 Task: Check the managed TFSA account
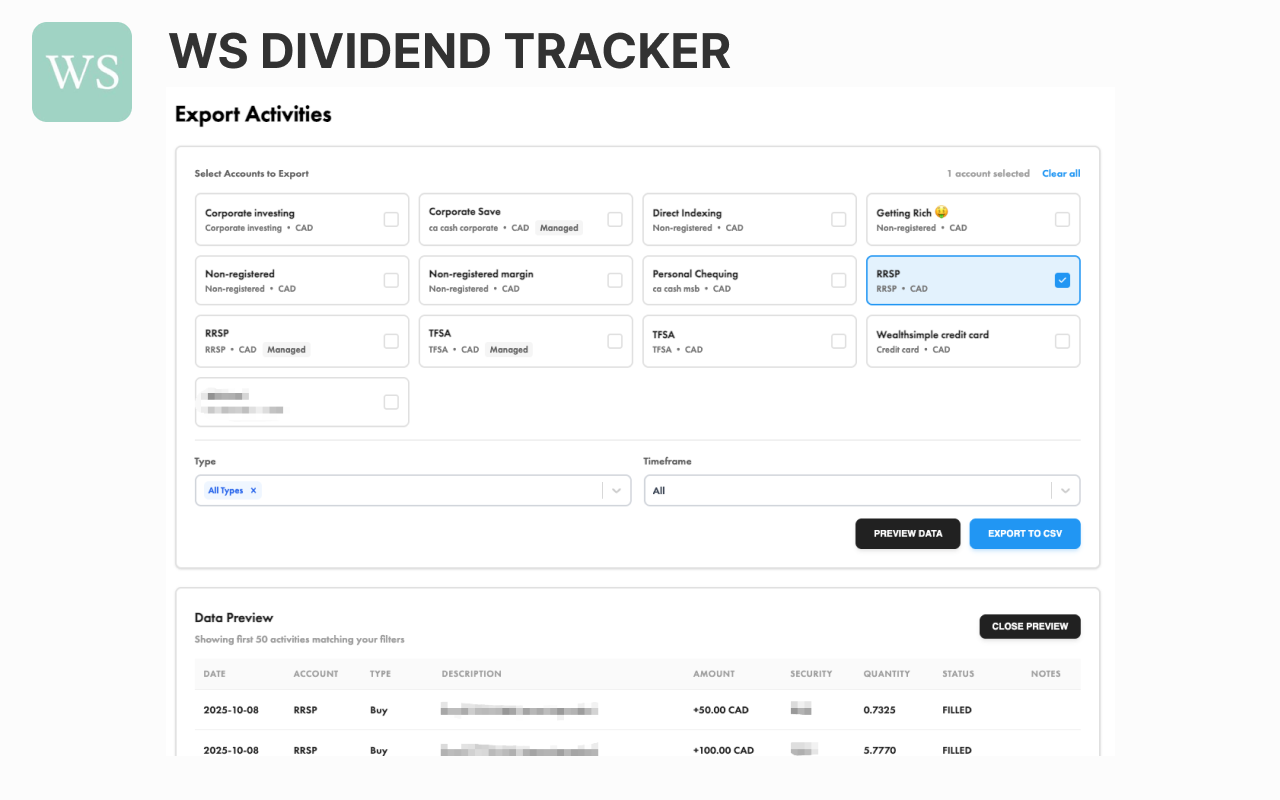pos(614,341)
